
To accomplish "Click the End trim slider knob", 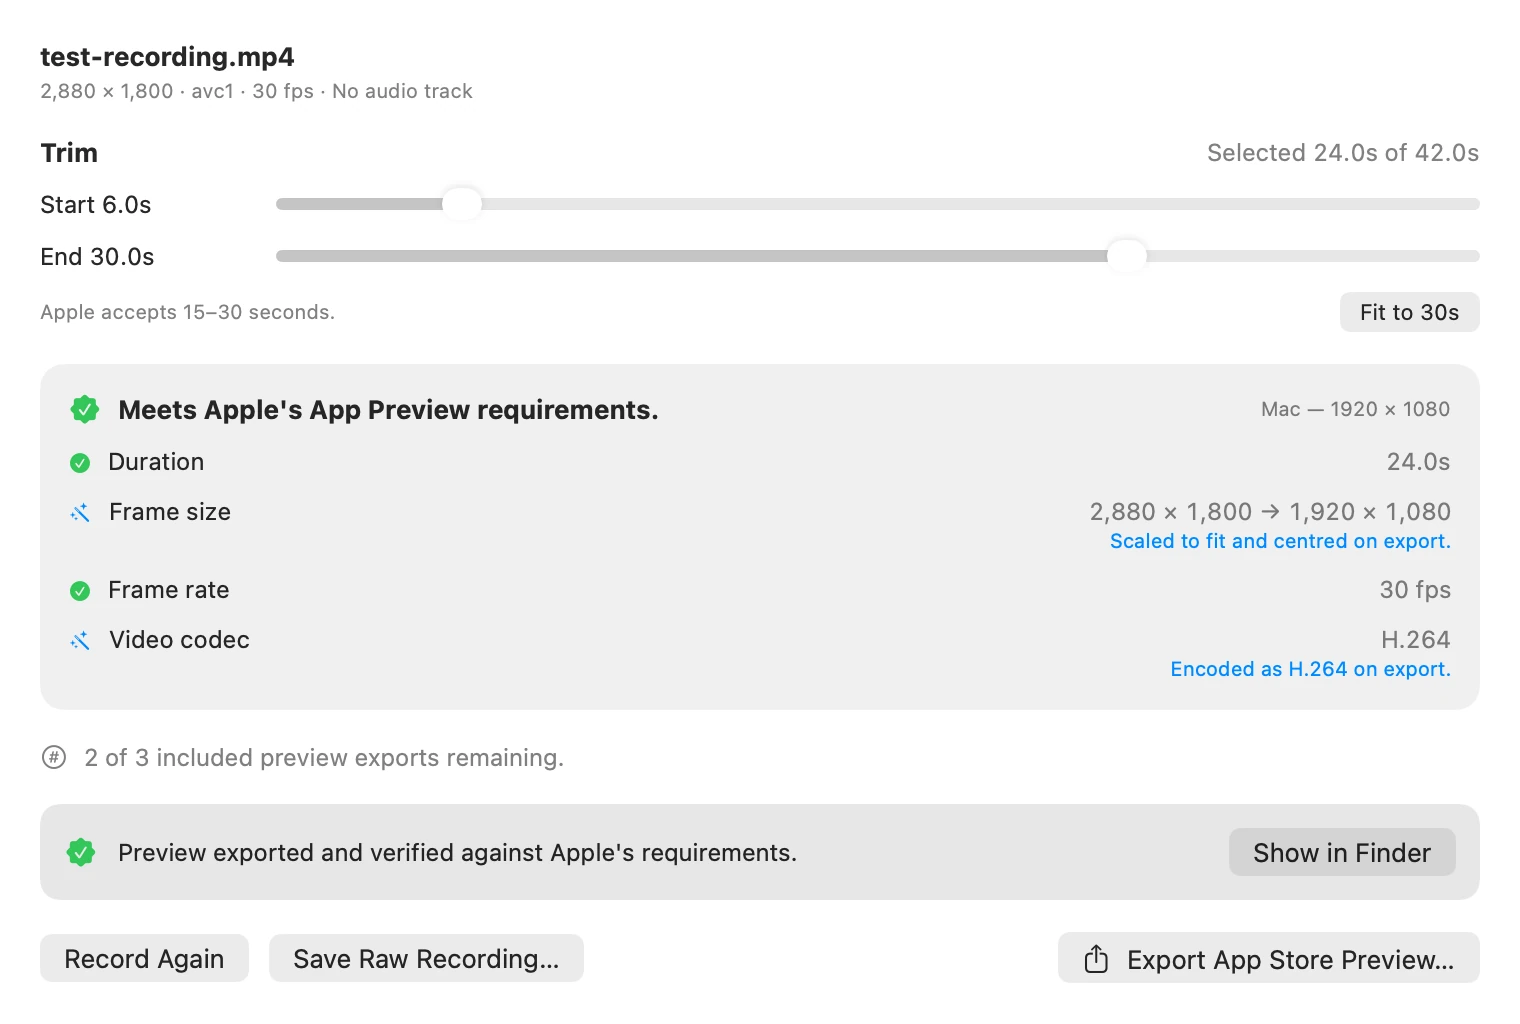I will pyautogui.click(x=1127, y=256).
